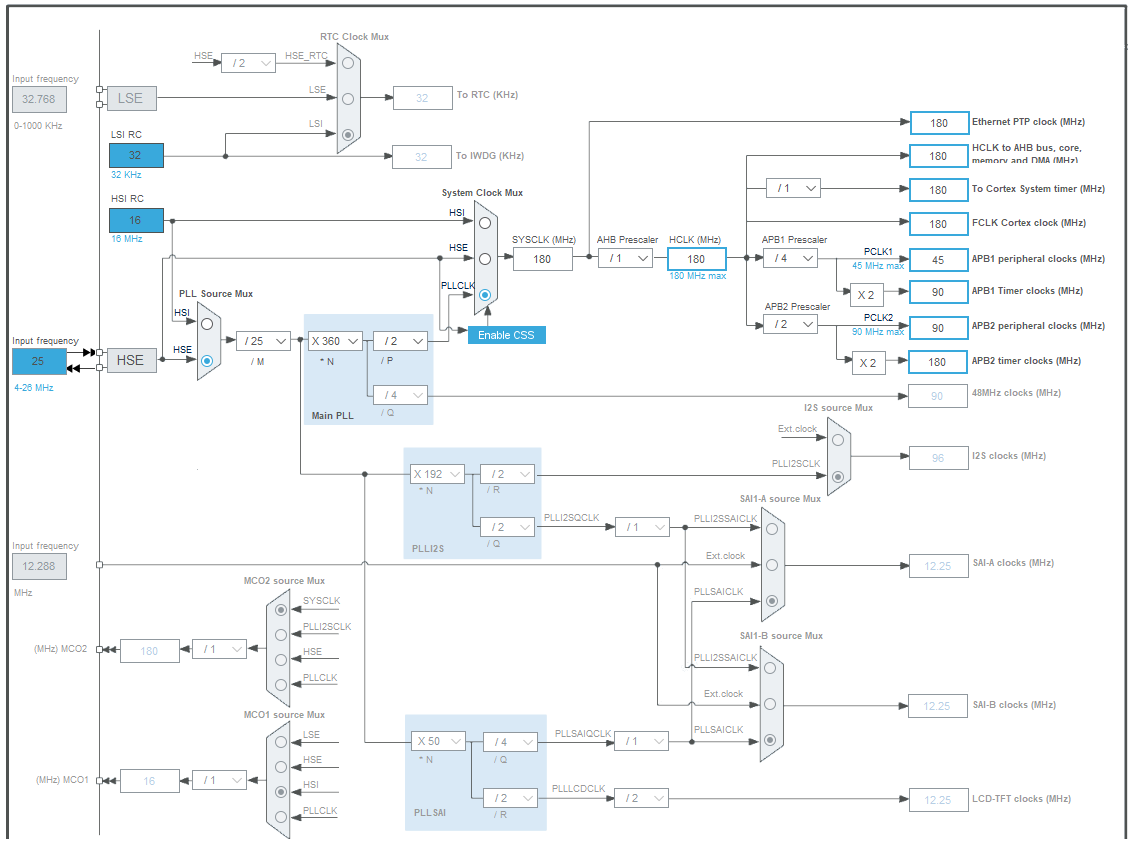Click the SYSCLK value field
This screenshot has width=1132, height=842.
click(543, 259)
